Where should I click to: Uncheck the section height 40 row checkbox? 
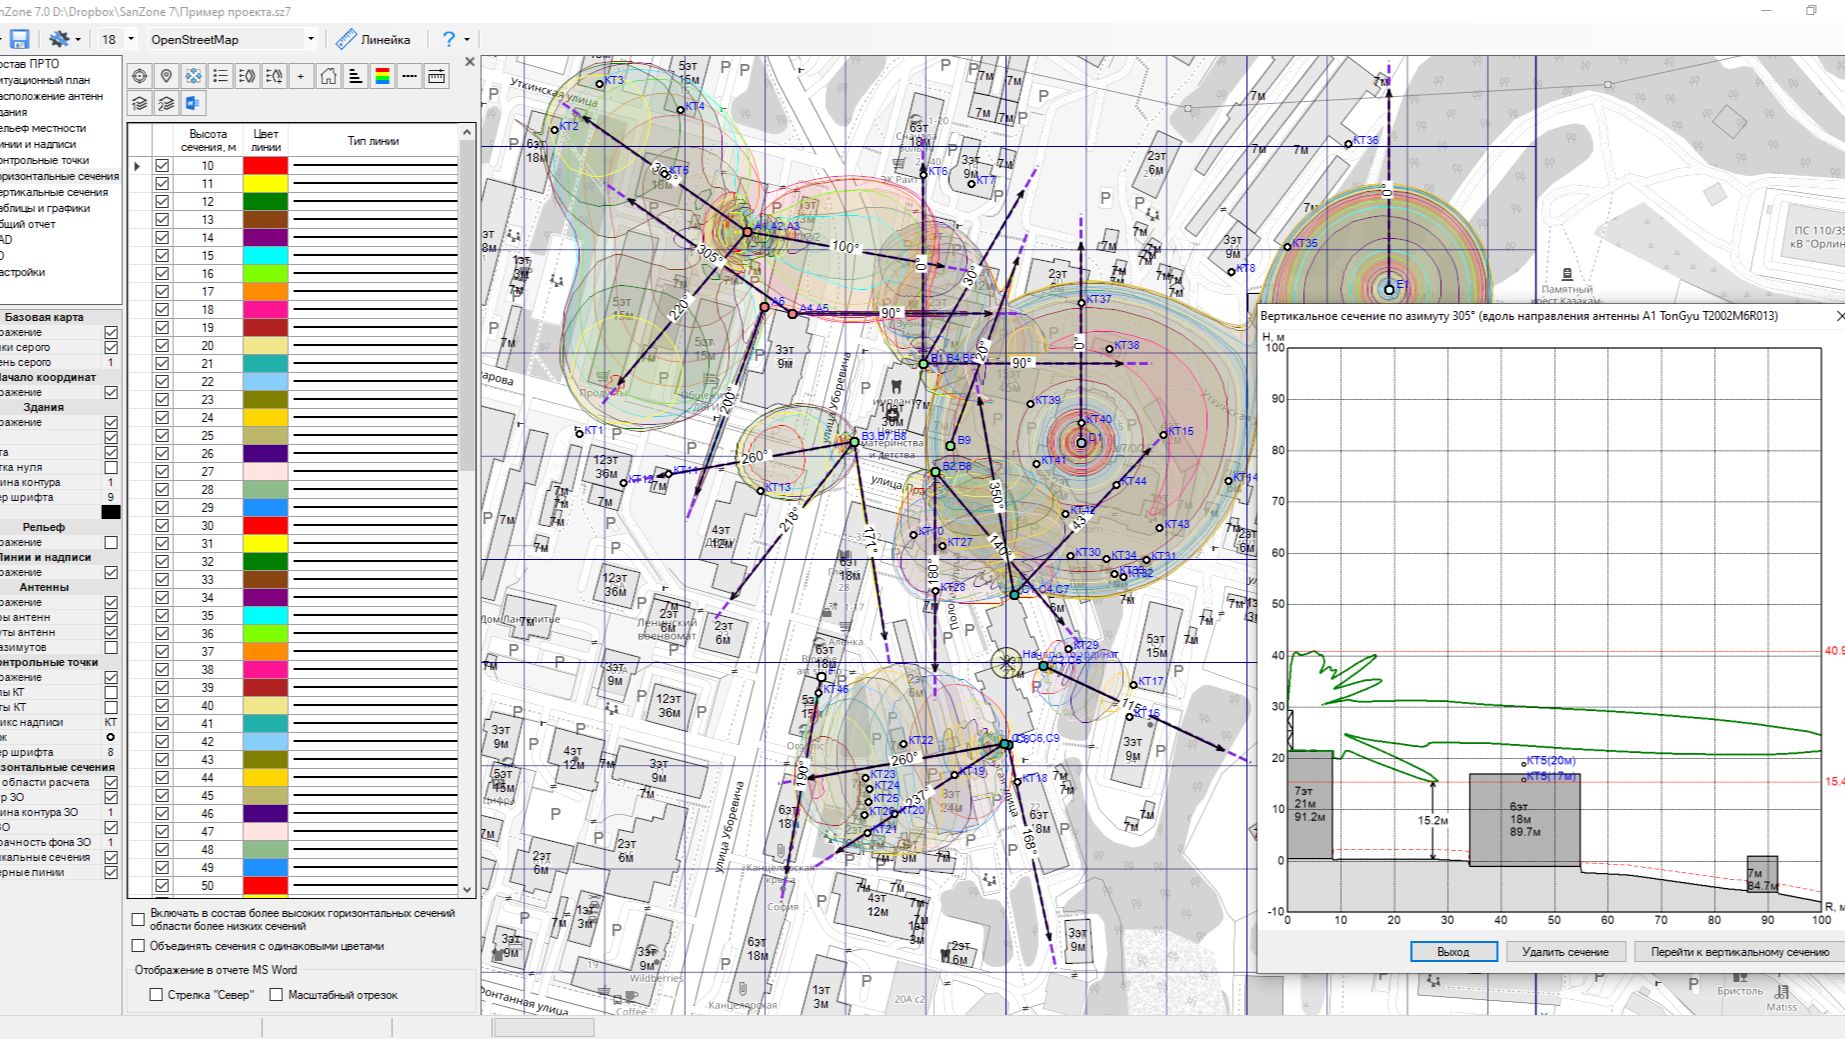pos(162,706)
